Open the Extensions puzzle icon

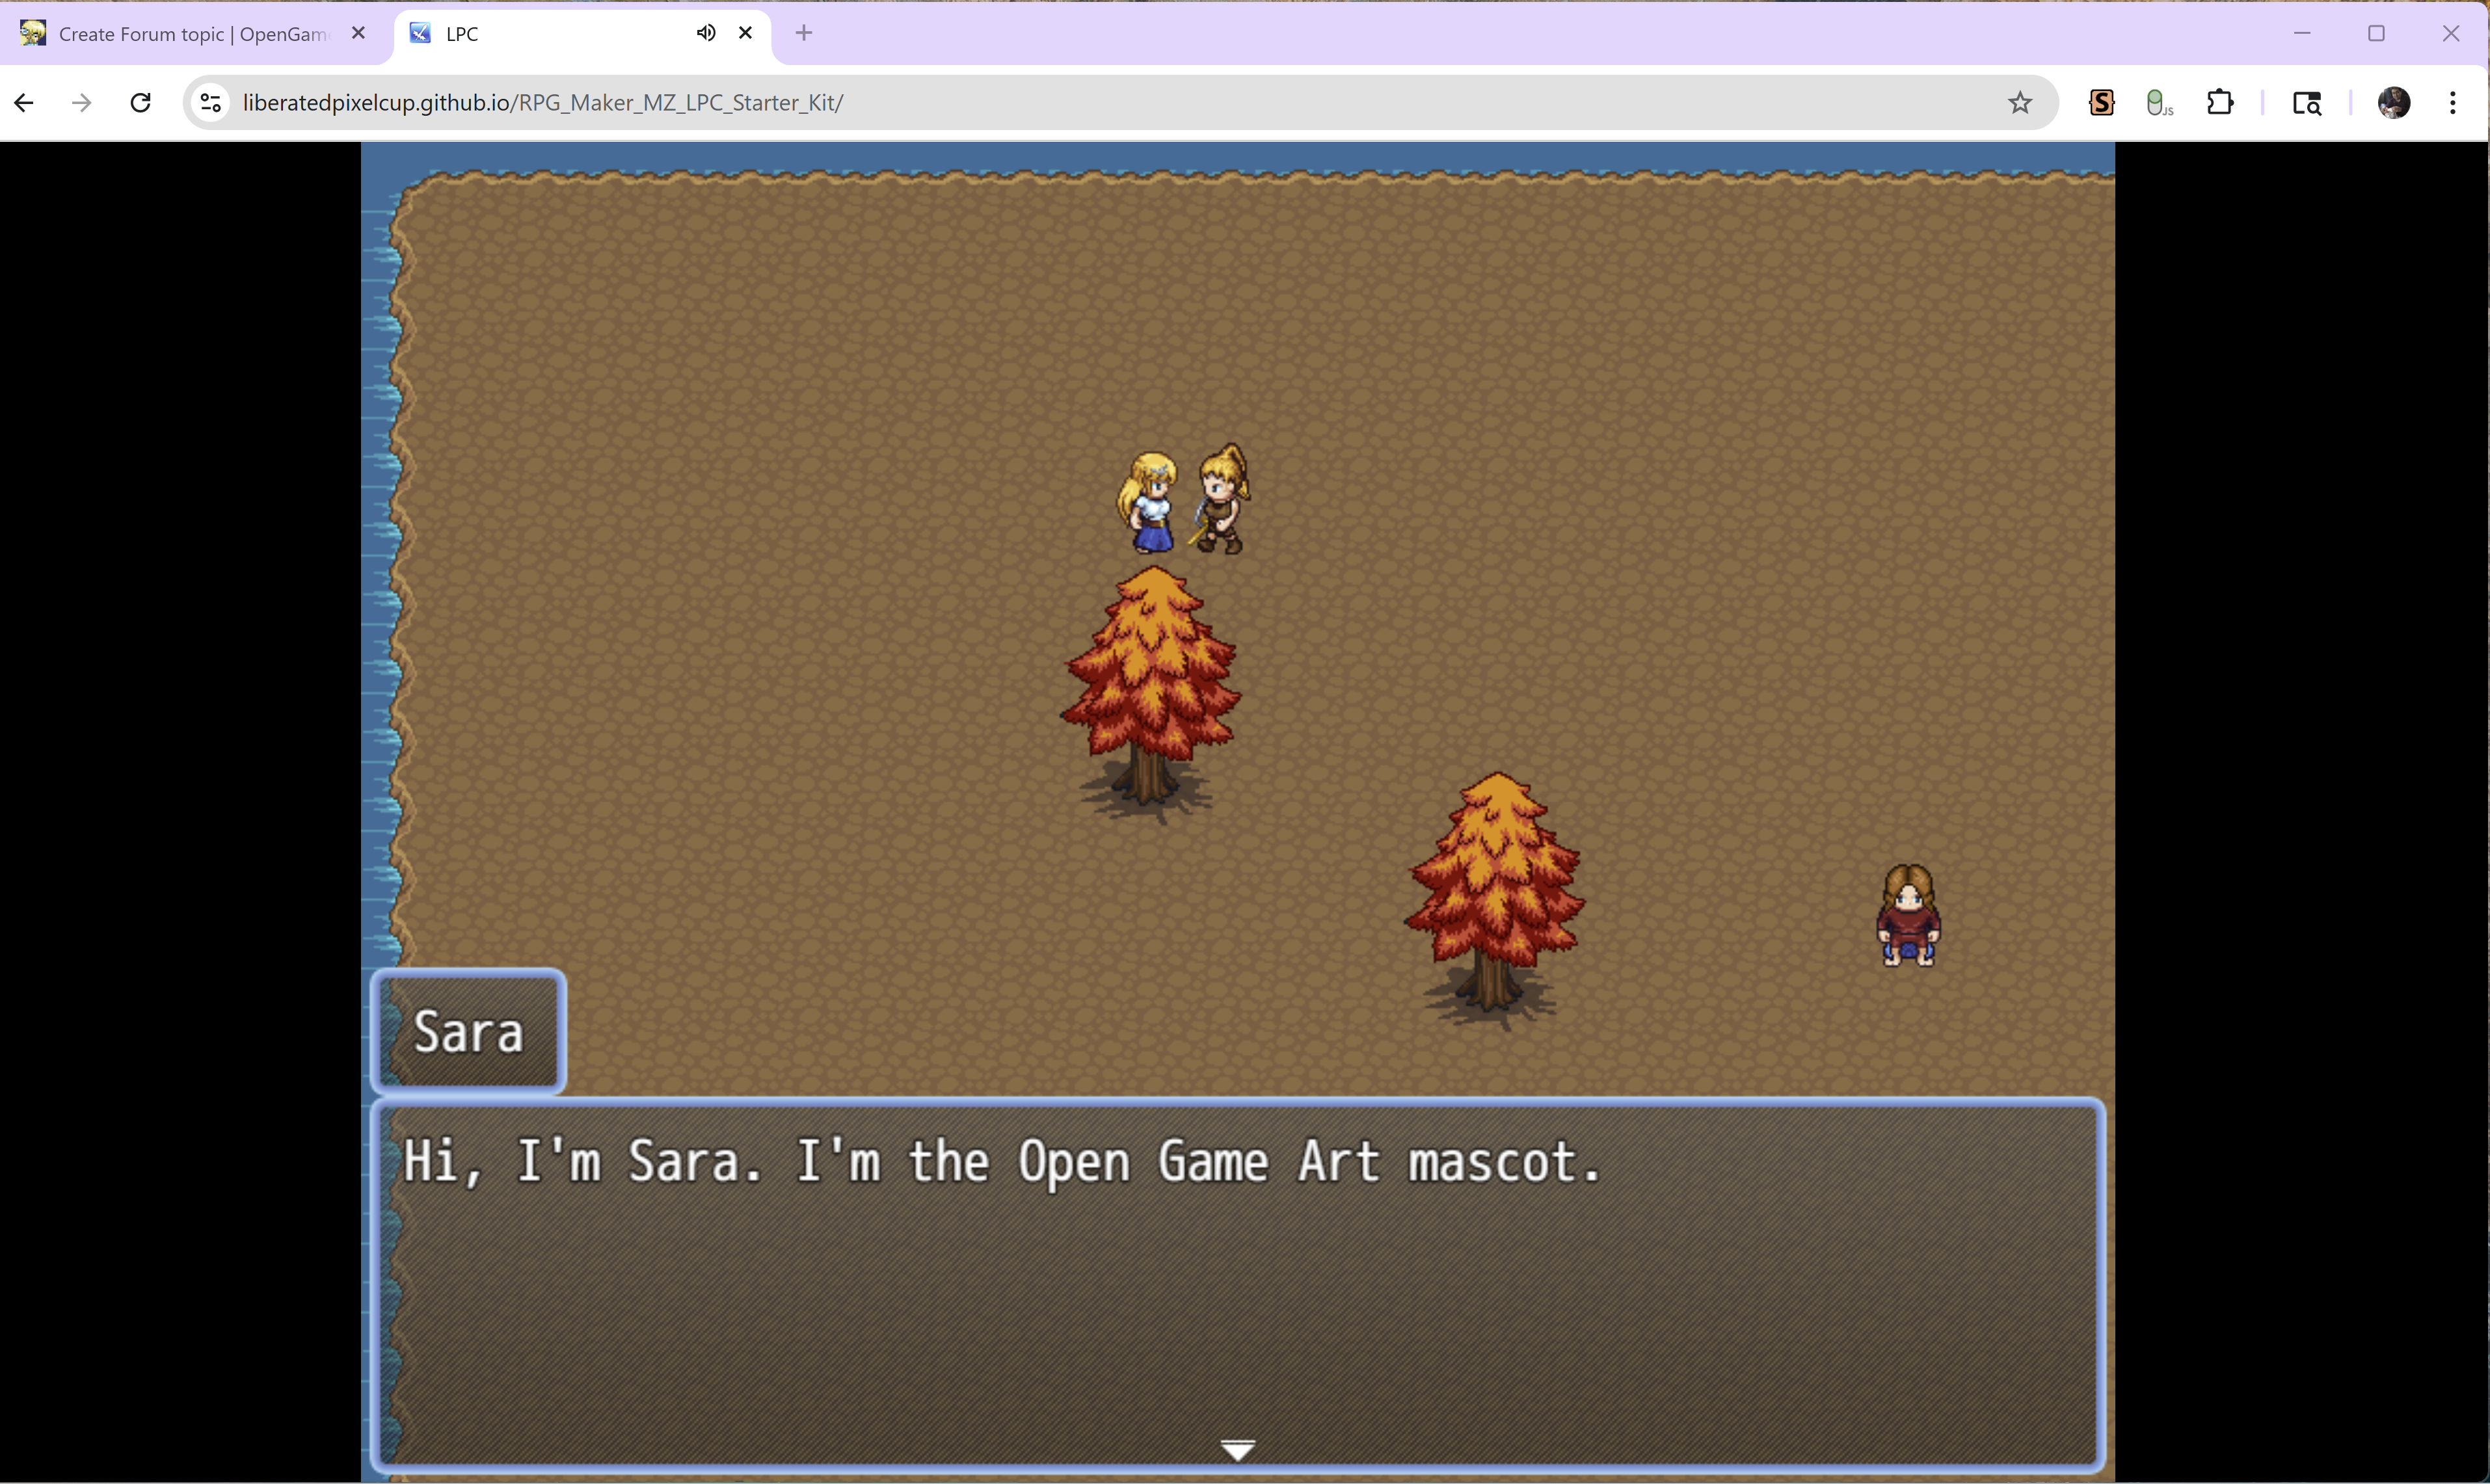[x=2219, y=103]
